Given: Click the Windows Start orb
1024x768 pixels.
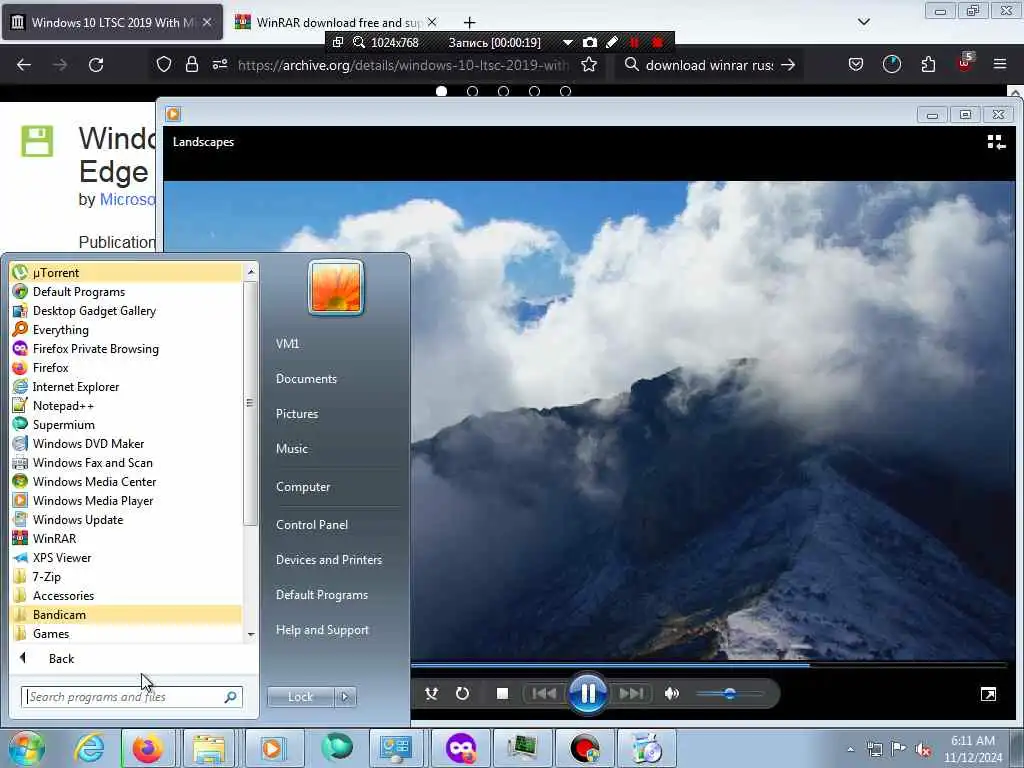Looking at the screenshot, I should coord(26,748).
